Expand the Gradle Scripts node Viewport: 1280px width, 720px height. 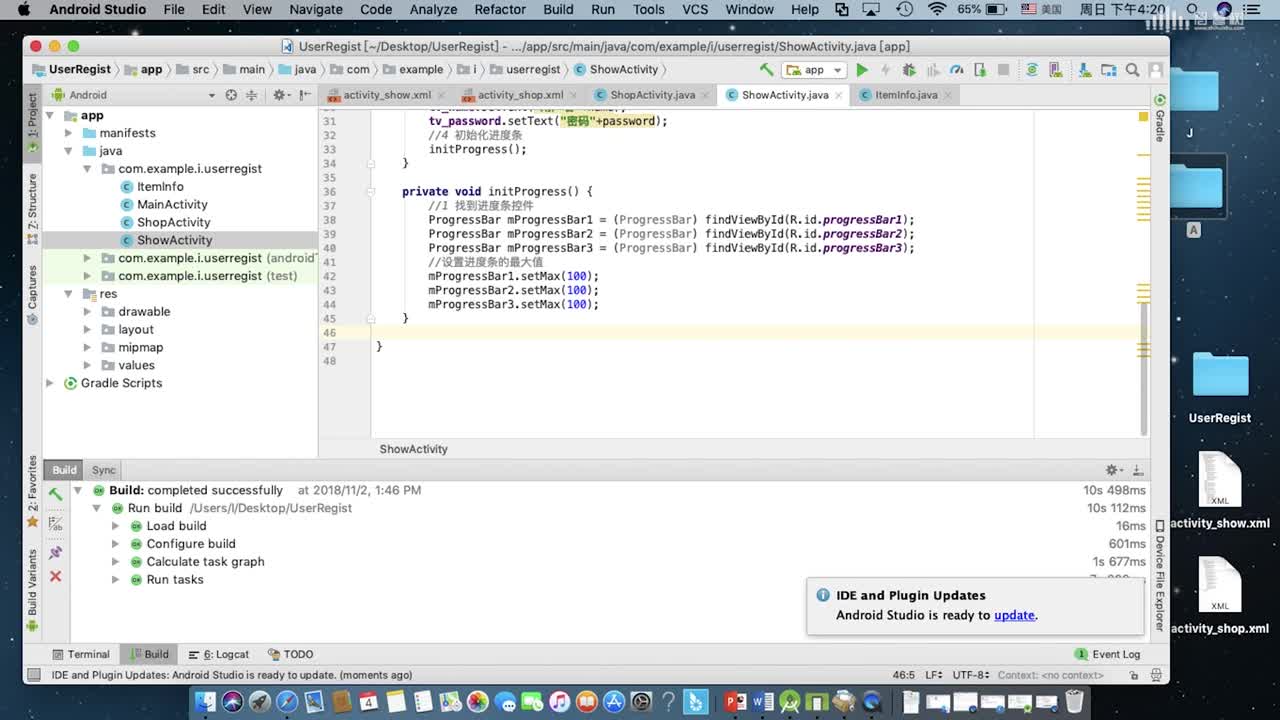click(x=49, y=383)
